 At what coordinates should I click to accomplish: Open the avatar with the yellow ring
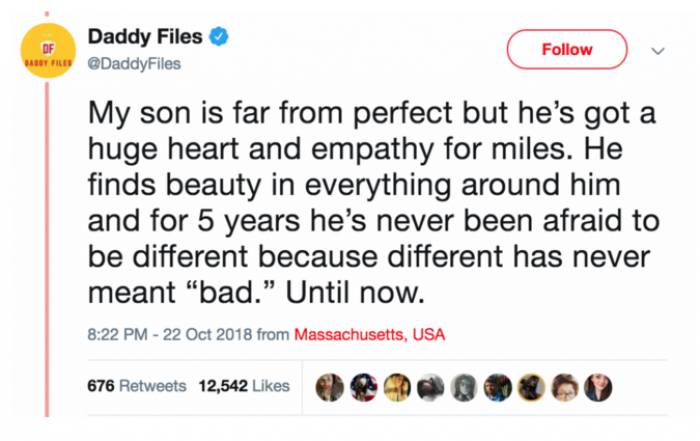[533, 387]
